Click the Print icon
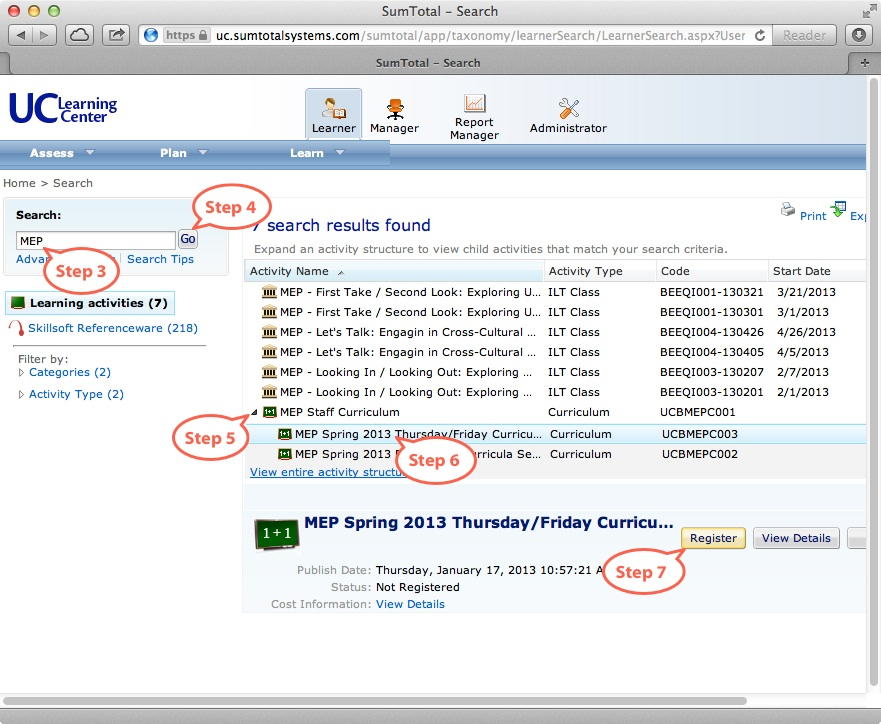Image resolution: width=881 pixels, height=724 pixels. [788, 210]
